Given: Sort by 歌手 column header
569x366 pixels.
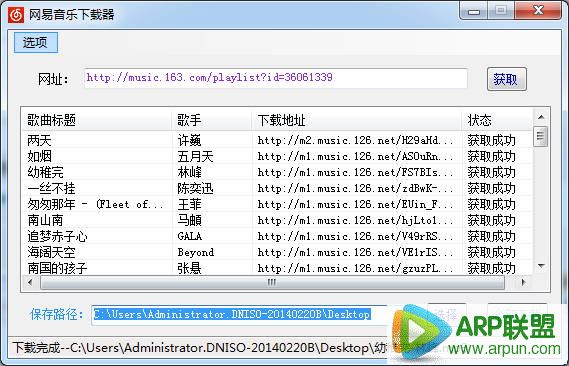Looking at the screenshot, I should pyautogui.click(x=211, y=120).
